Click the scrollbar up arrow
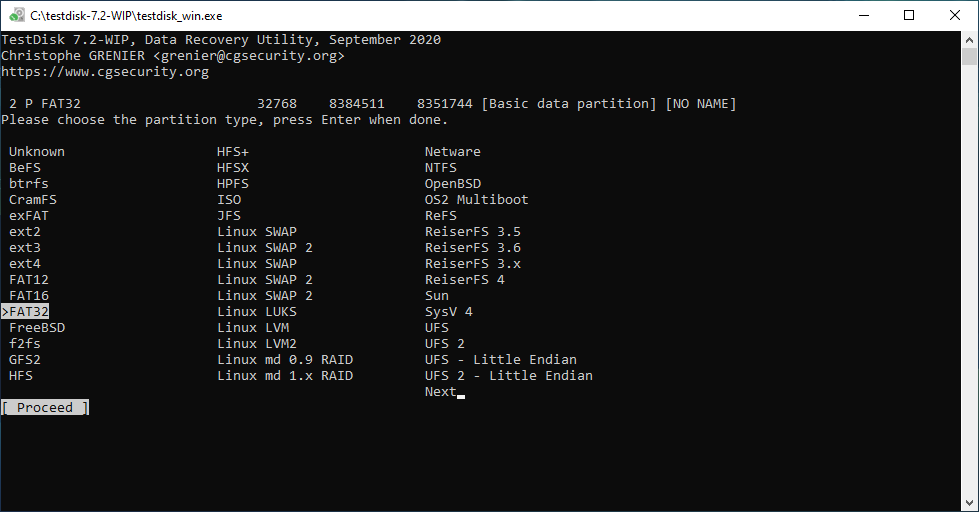979x512 pixels. tap(969, 39)
